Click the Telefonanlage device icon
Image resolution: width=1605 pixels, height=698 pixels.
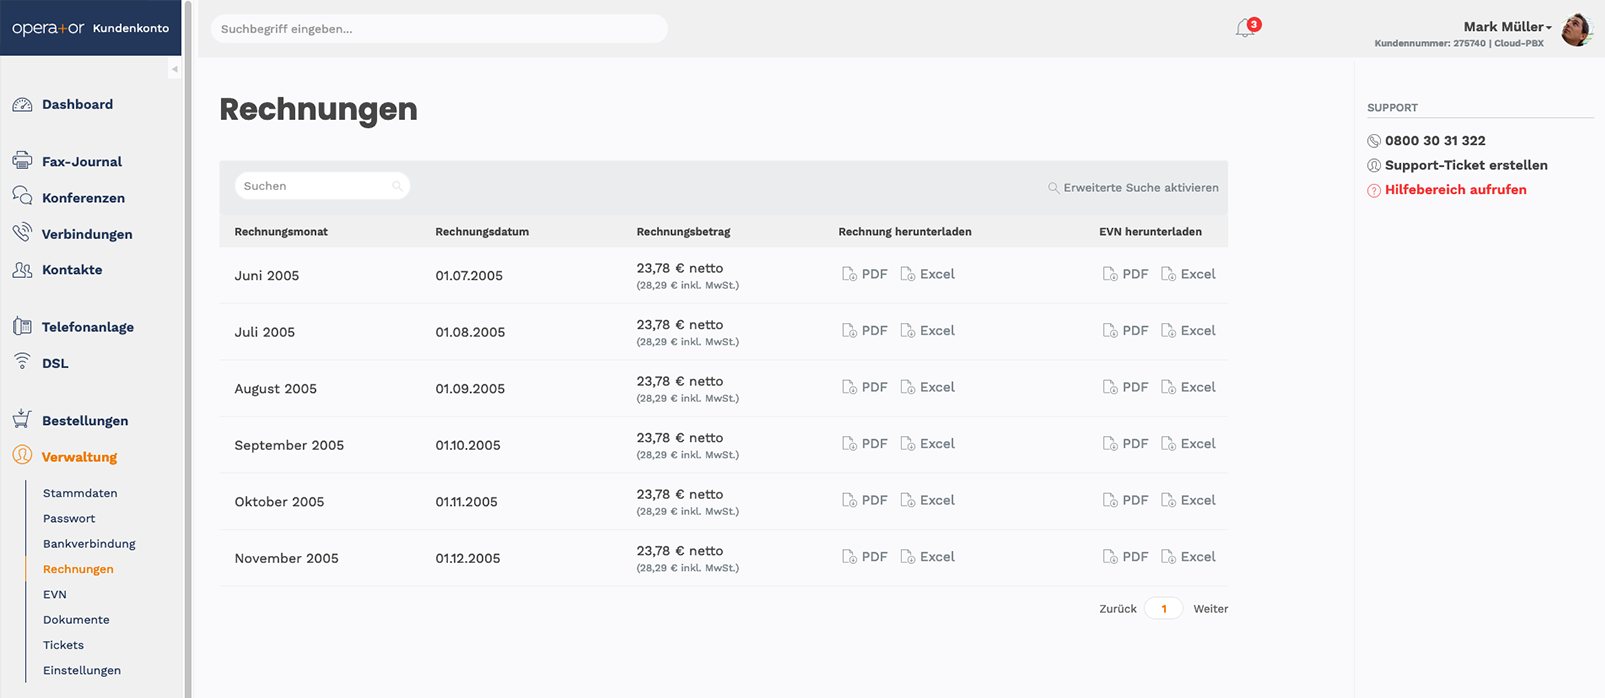tap(22, 326)
